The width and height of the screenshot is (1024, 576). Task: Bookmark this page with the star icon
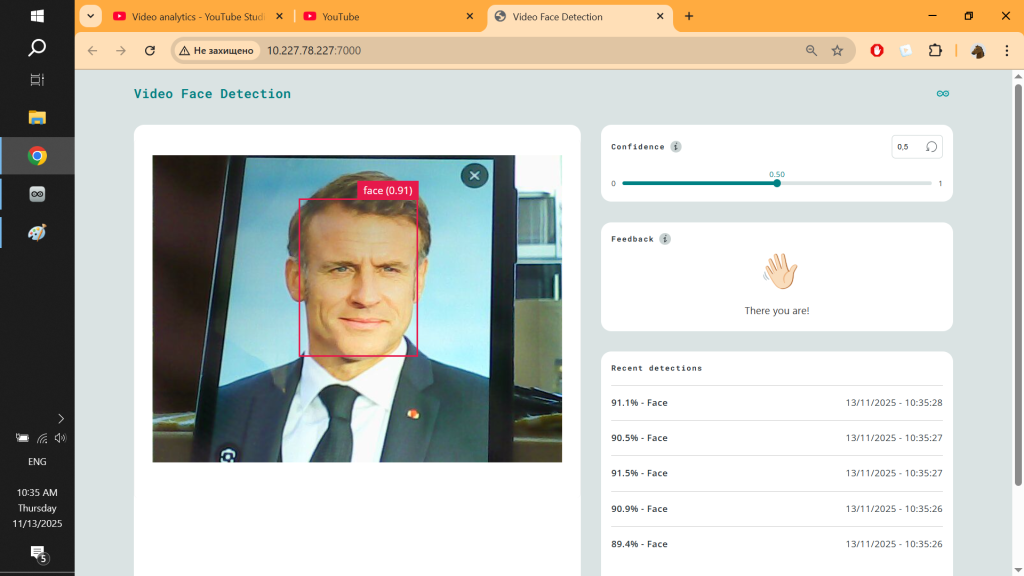tap(837, 51)
